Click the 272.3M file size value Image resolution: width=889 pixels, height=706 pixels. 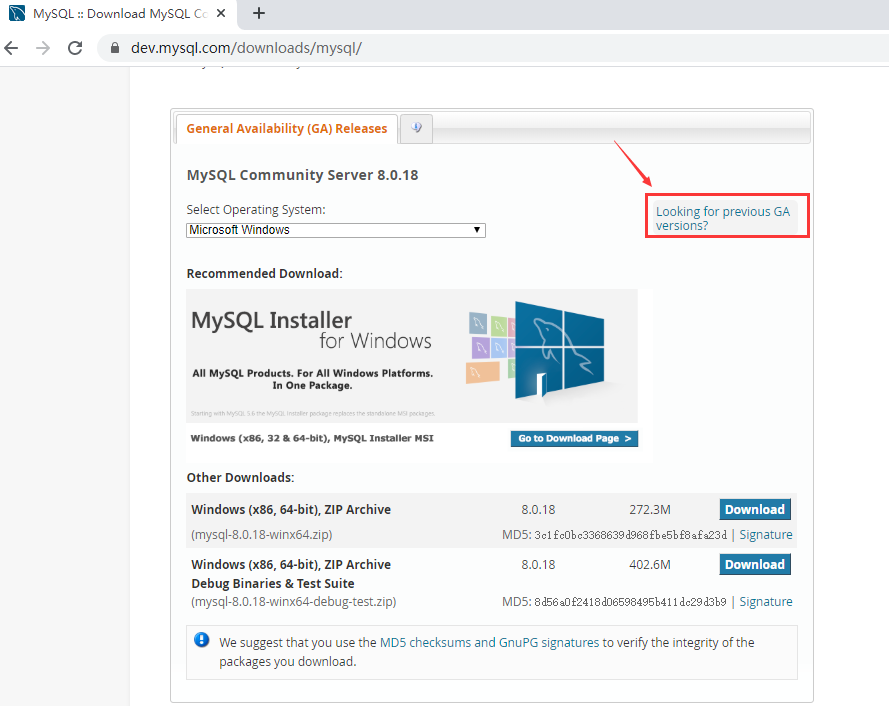point(650,510)
